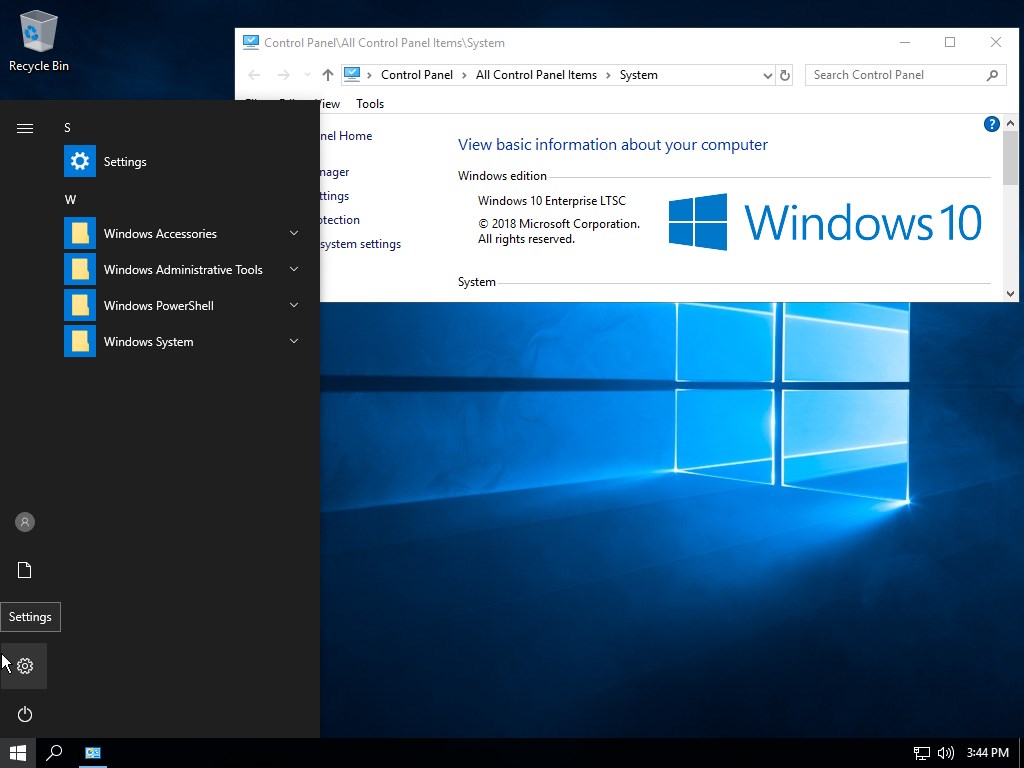Click the Power icon in Start menu
The height and width of the screenshot is (768, 1024).
click(25, 714)
